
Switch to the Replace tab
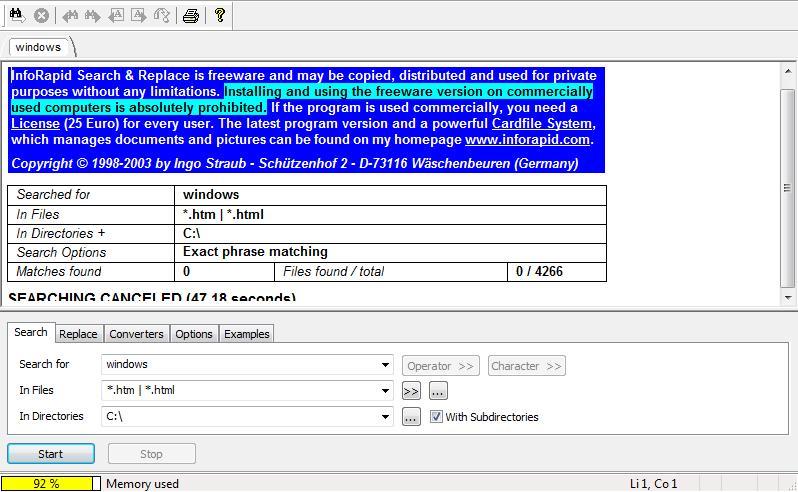78,334
